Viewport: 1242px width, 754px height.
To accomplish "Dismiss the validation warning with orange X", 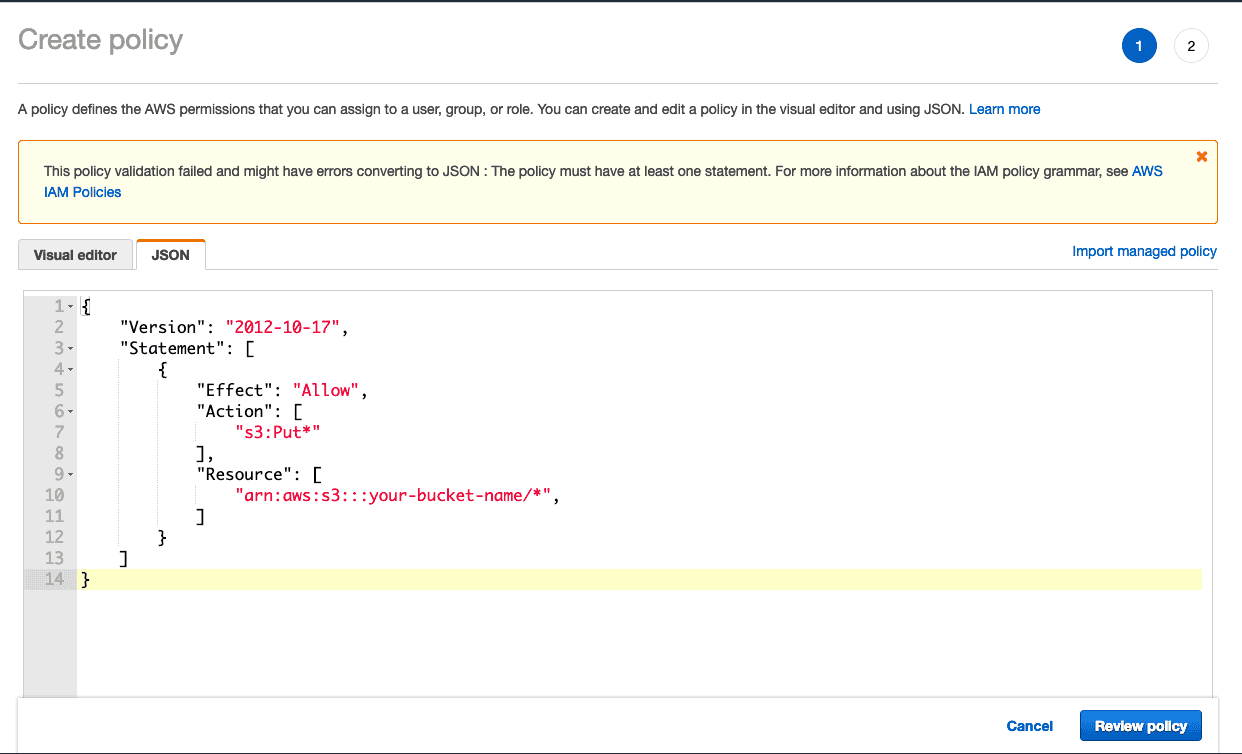I will tap(1201, 157).
